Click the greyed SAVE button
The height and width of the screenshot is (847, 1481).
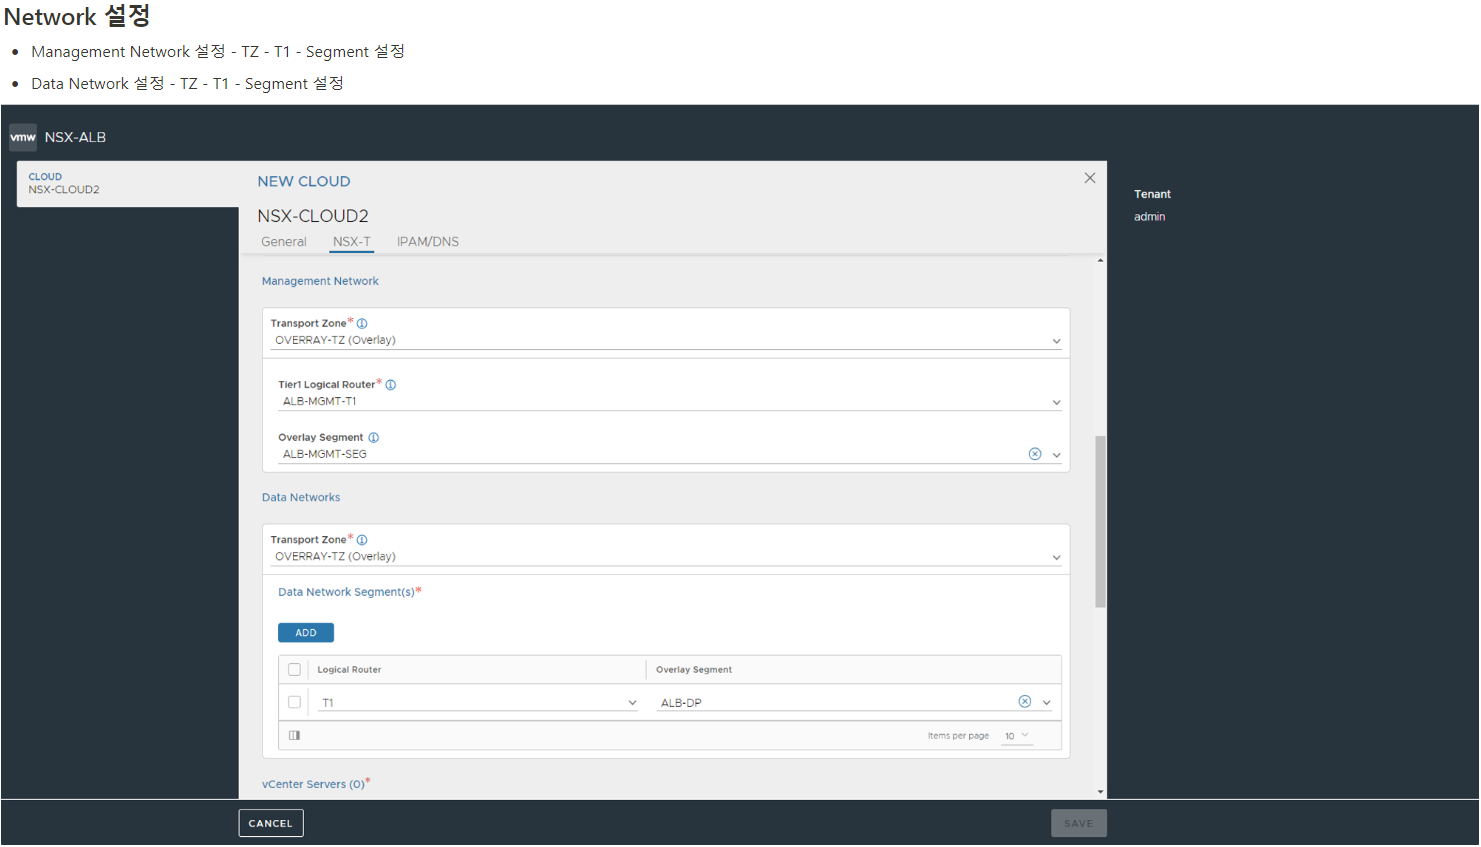(x=1079, y=824)
